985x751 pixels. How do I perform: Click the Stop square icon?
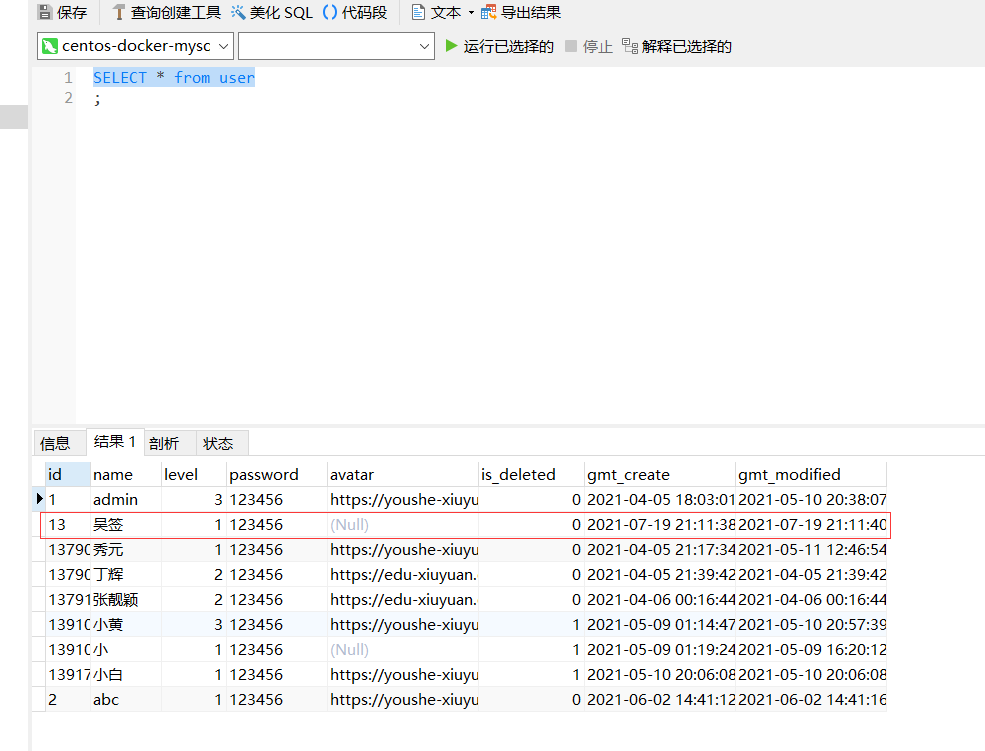point(570,46)
